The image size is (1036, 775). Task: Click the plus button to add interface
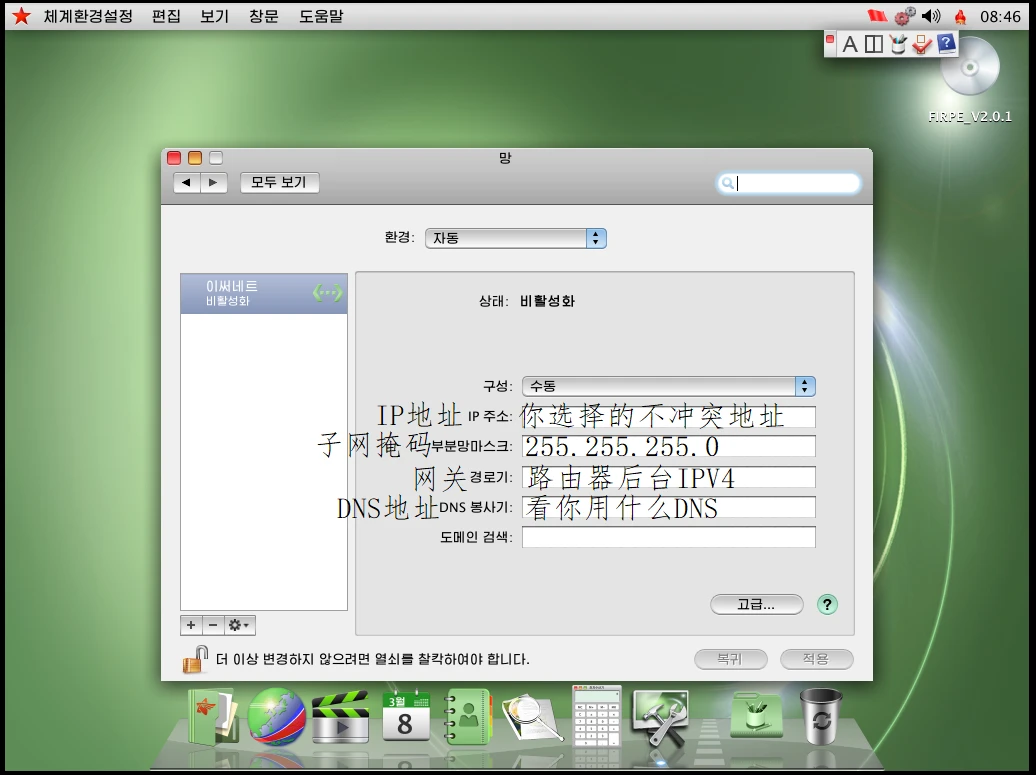click(191, 625)
